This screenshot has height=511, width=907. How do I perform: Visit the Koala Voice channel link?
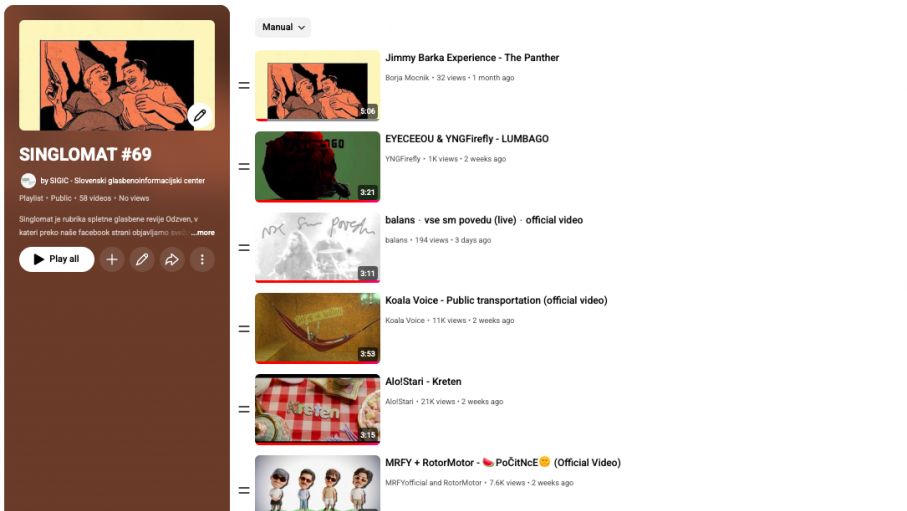click(405, 320)
